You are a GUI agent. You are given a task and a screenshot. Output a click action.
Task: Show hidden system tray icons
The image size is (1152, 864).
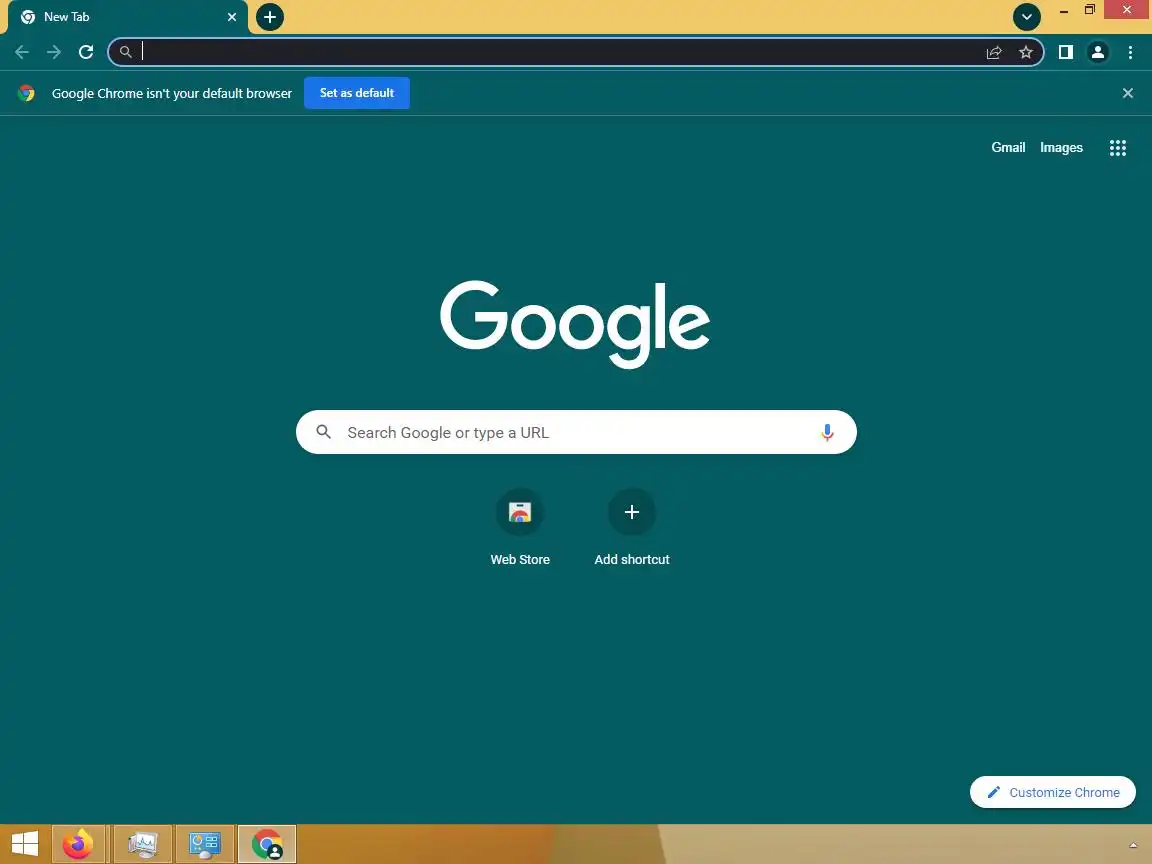point(1133,846)
